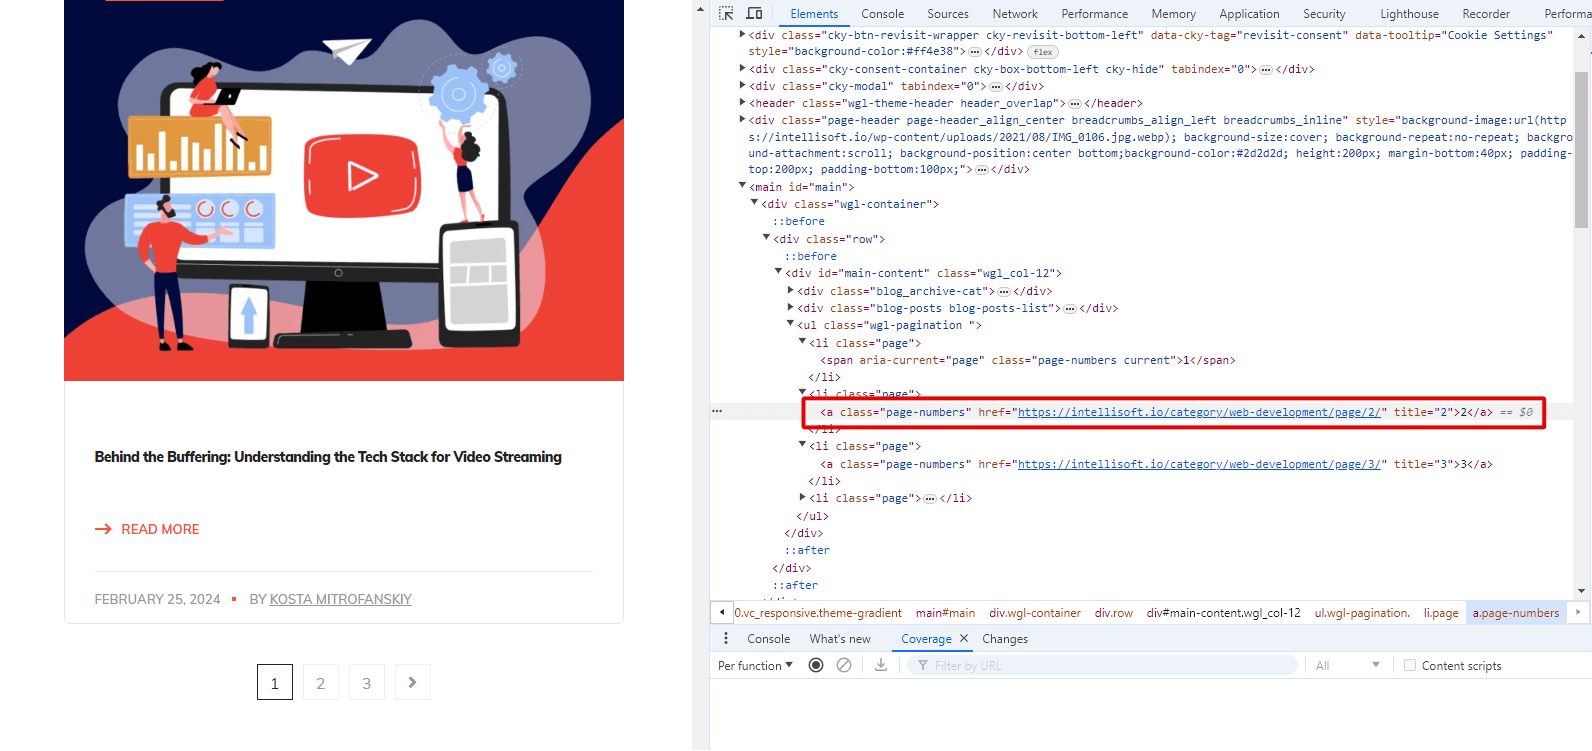Select the ul.wgl-pagination breadcrumb

click(x=1362, y=613)
